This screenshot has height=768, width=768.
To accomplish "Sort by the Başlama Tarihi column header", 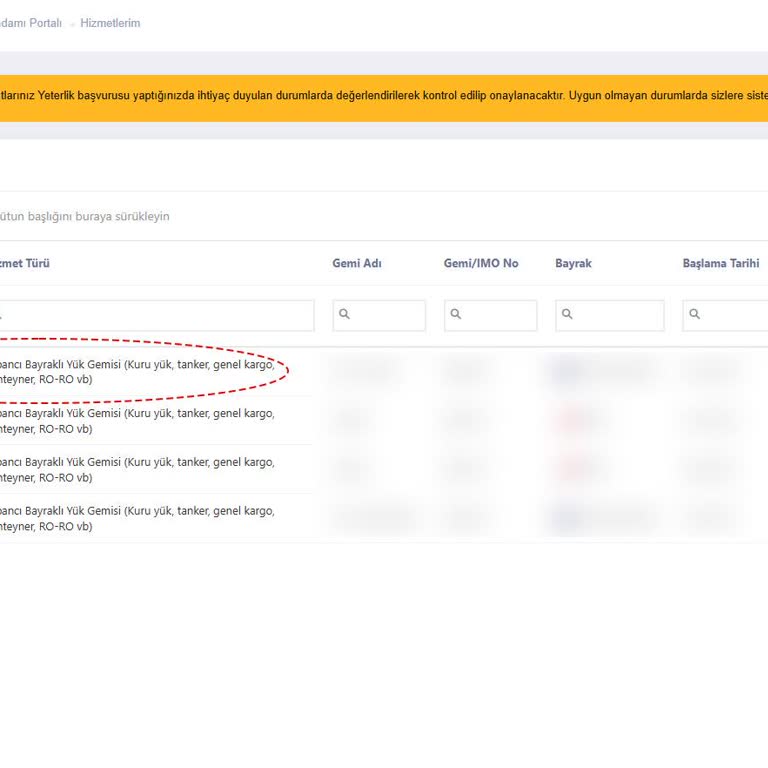I will (x=720, y=263).
